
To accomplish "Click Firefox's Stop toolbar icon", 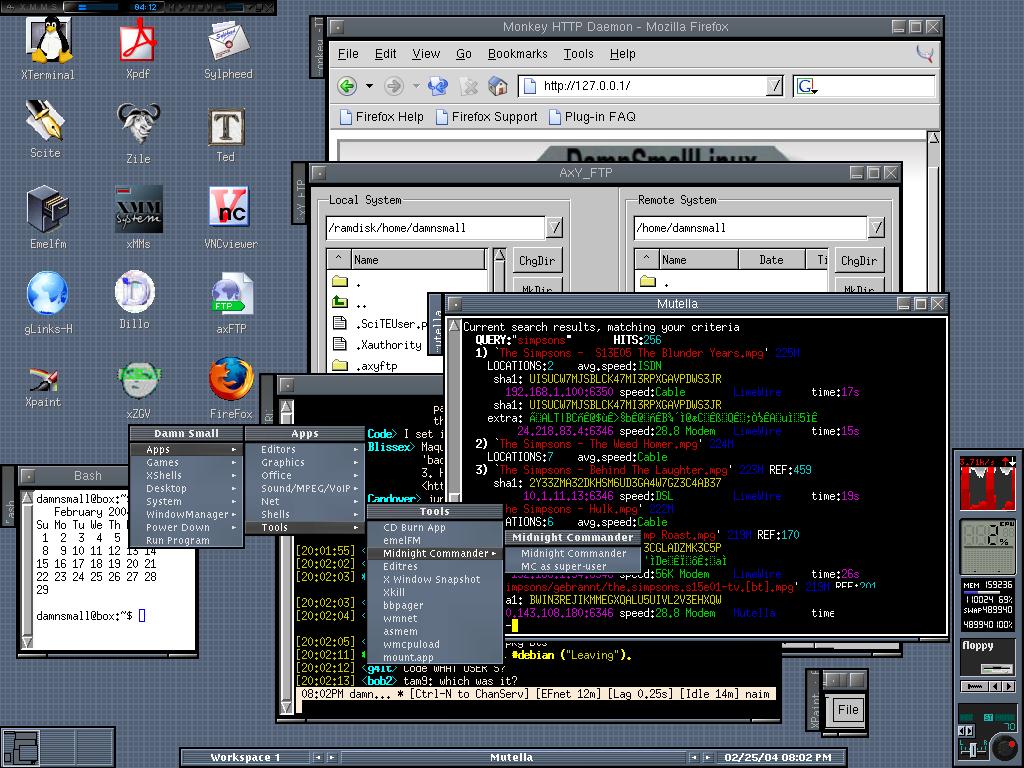I will click(x=468, y=86).
